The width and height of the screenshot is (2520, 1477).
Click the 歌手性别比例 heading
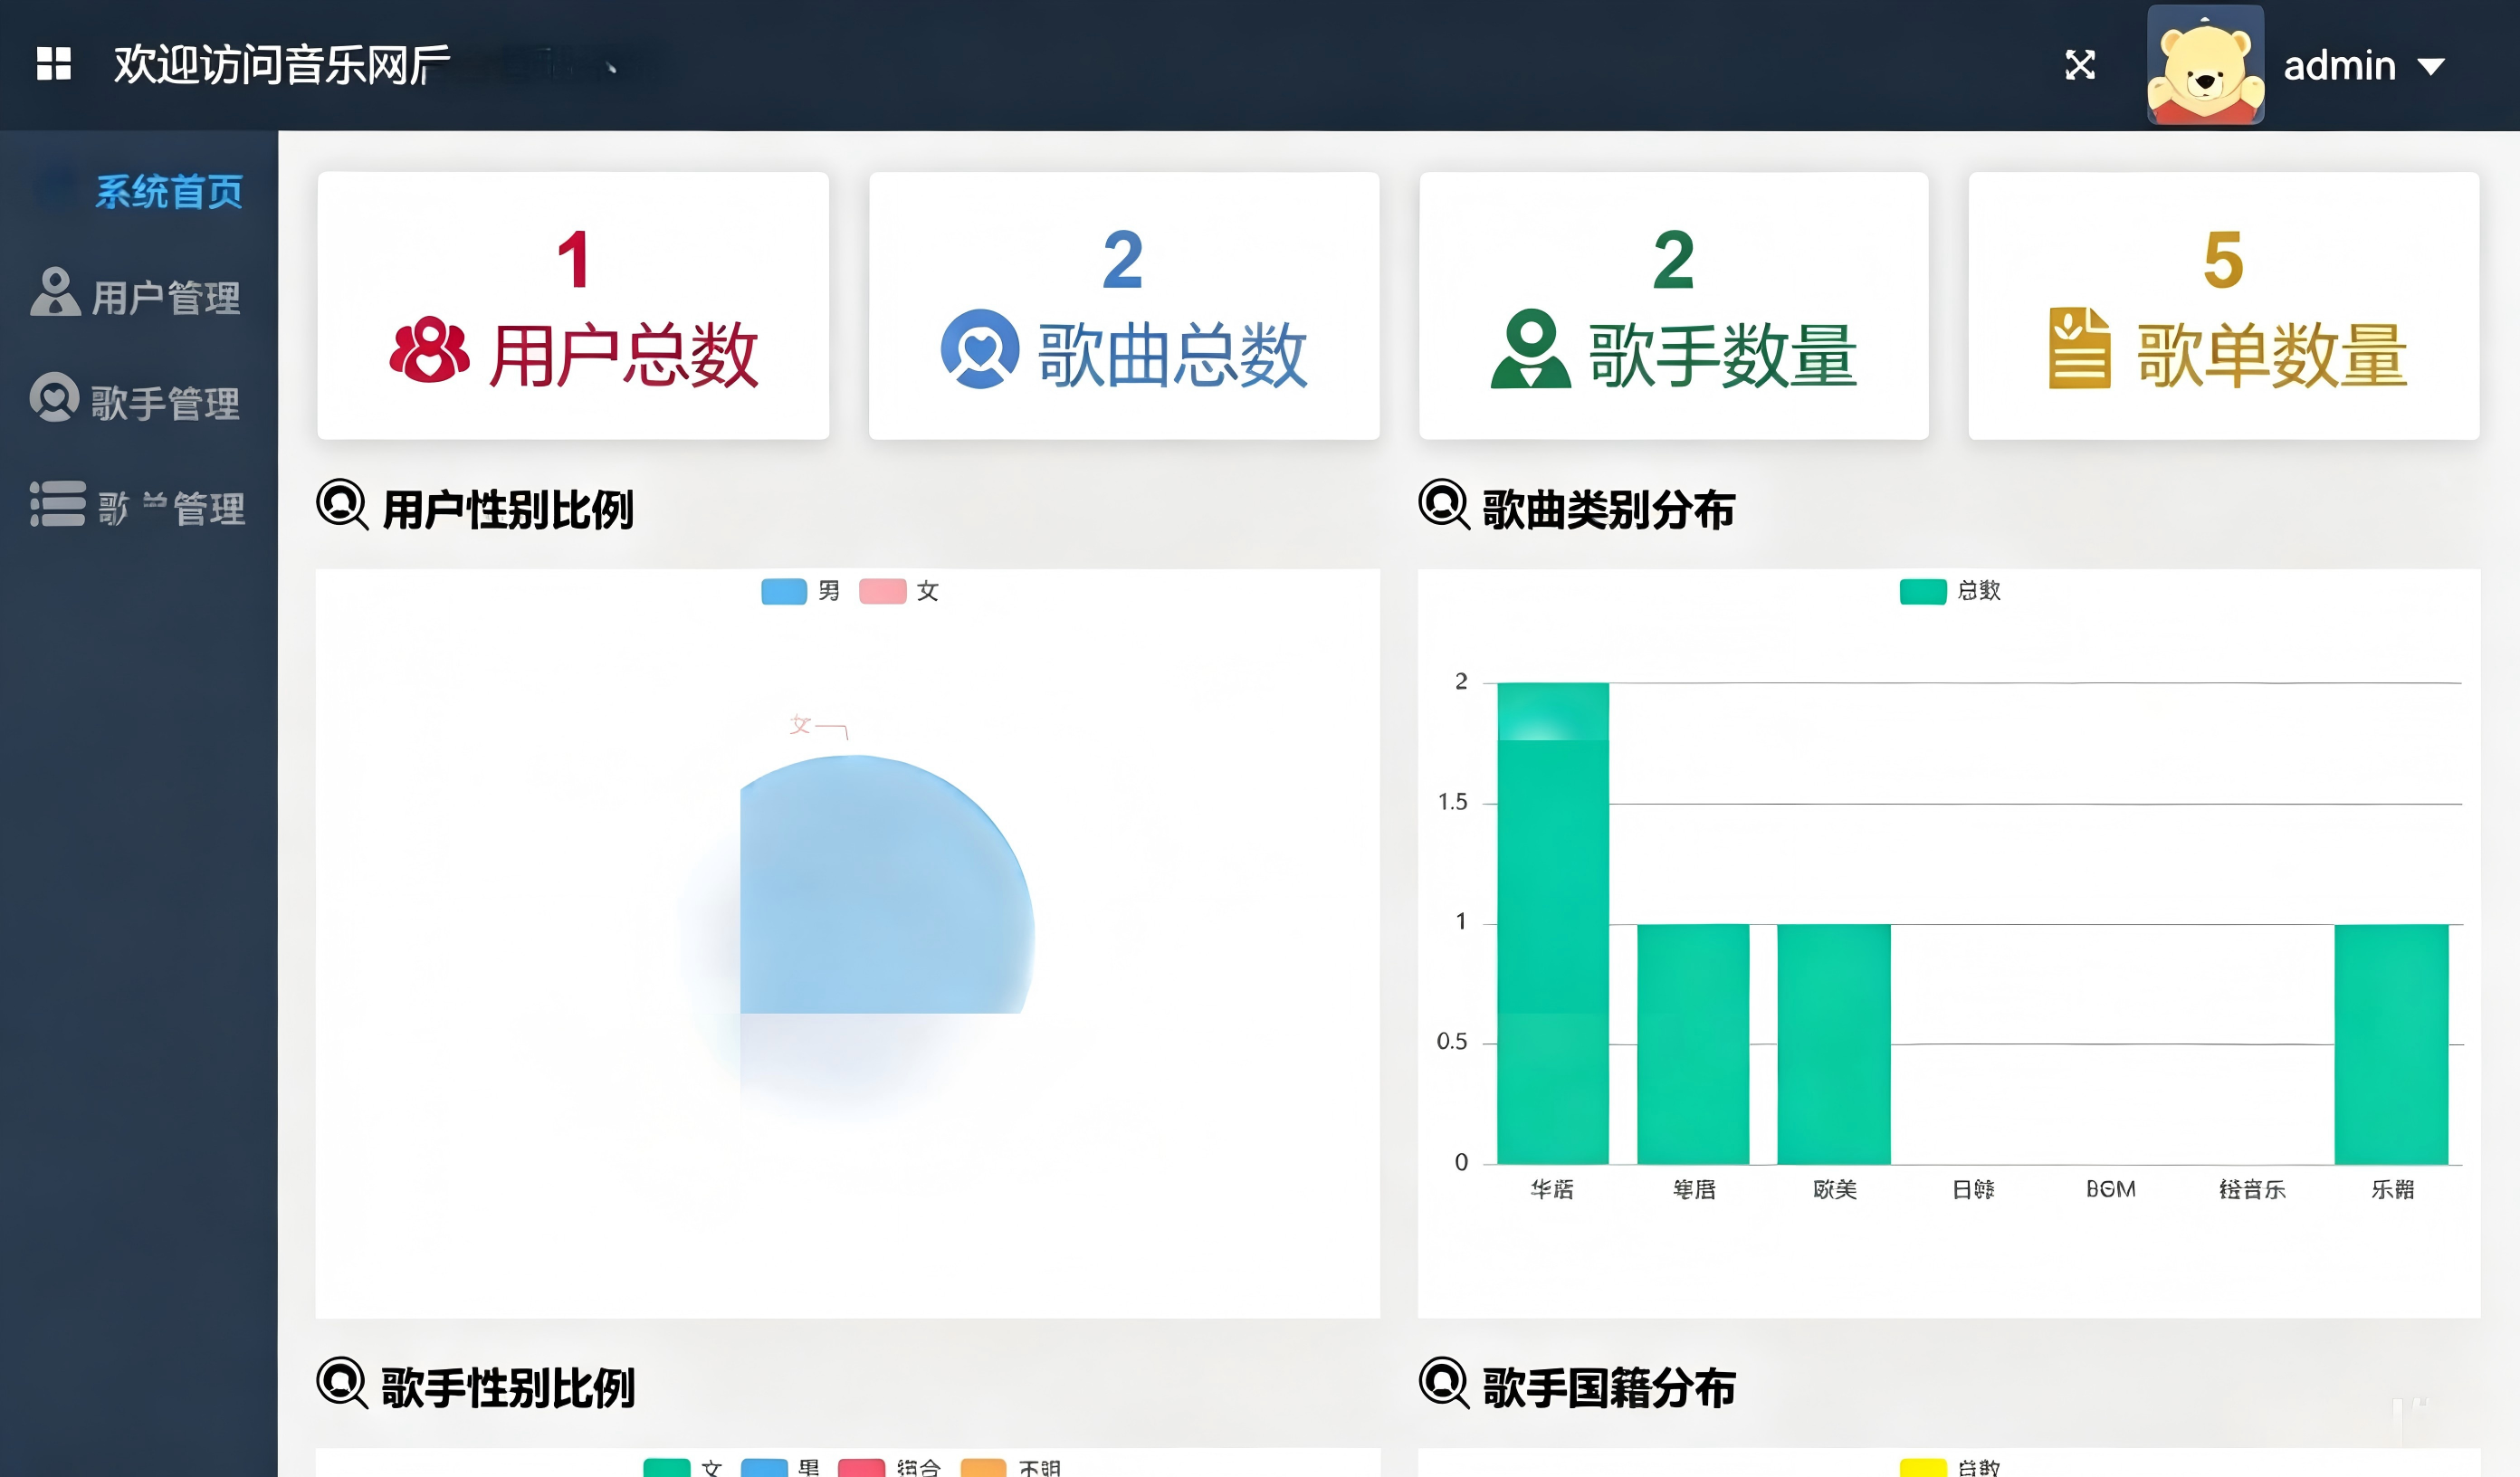click(508, 1387)
